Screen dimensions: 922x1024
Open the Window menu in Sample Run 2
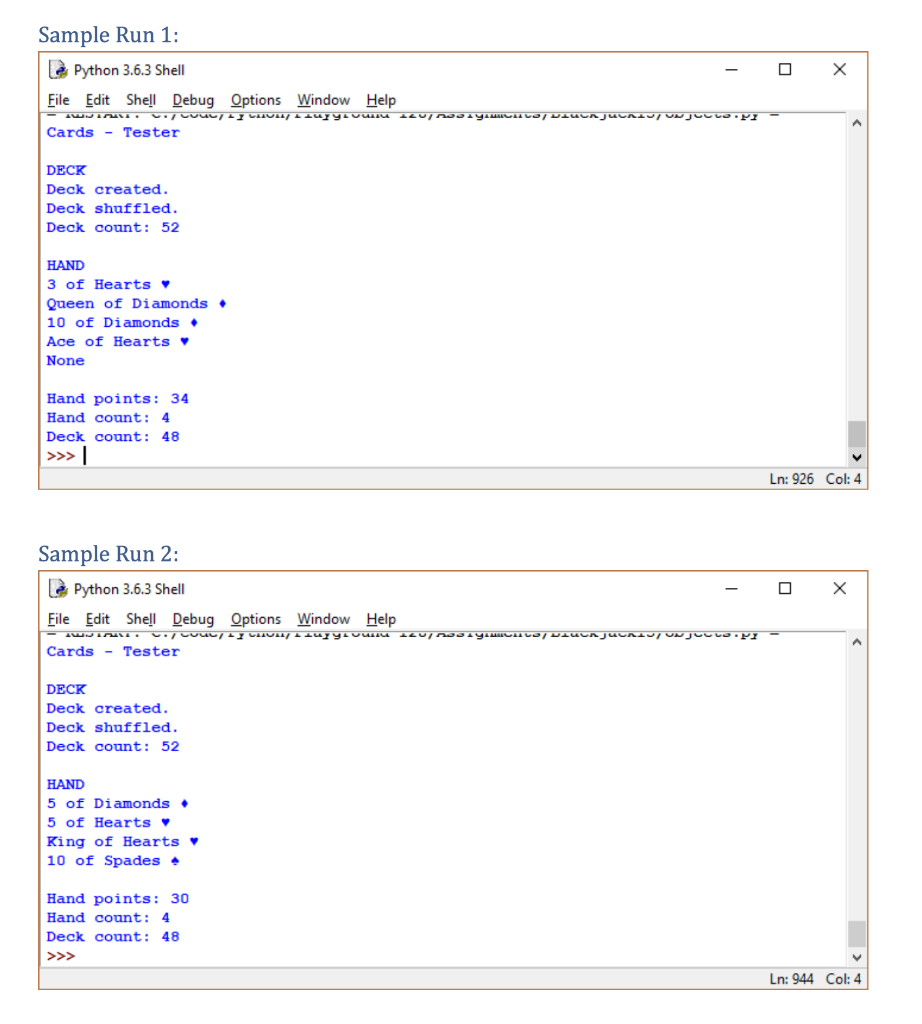coord(323,619)
